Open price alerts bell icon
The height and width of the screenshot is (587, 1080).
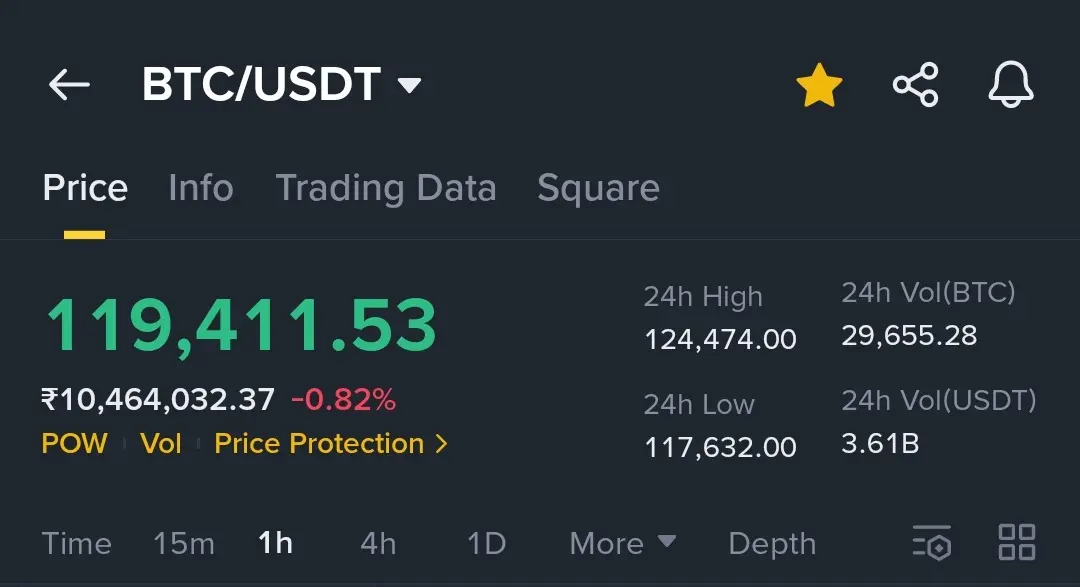[1010, 85]
